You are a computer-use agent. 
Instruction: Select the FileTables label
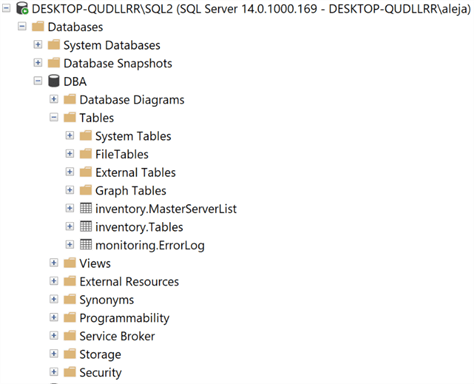122,154
